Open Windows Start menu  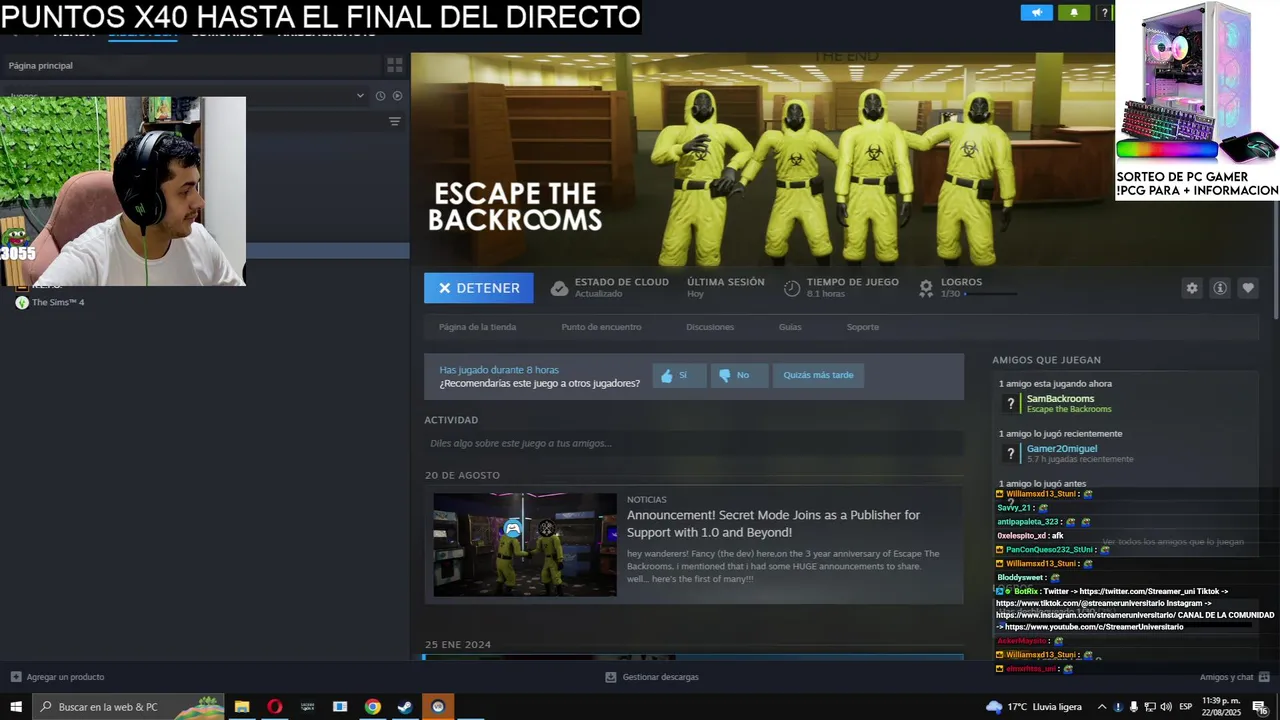pyautogui.click(x=16, y=707)
